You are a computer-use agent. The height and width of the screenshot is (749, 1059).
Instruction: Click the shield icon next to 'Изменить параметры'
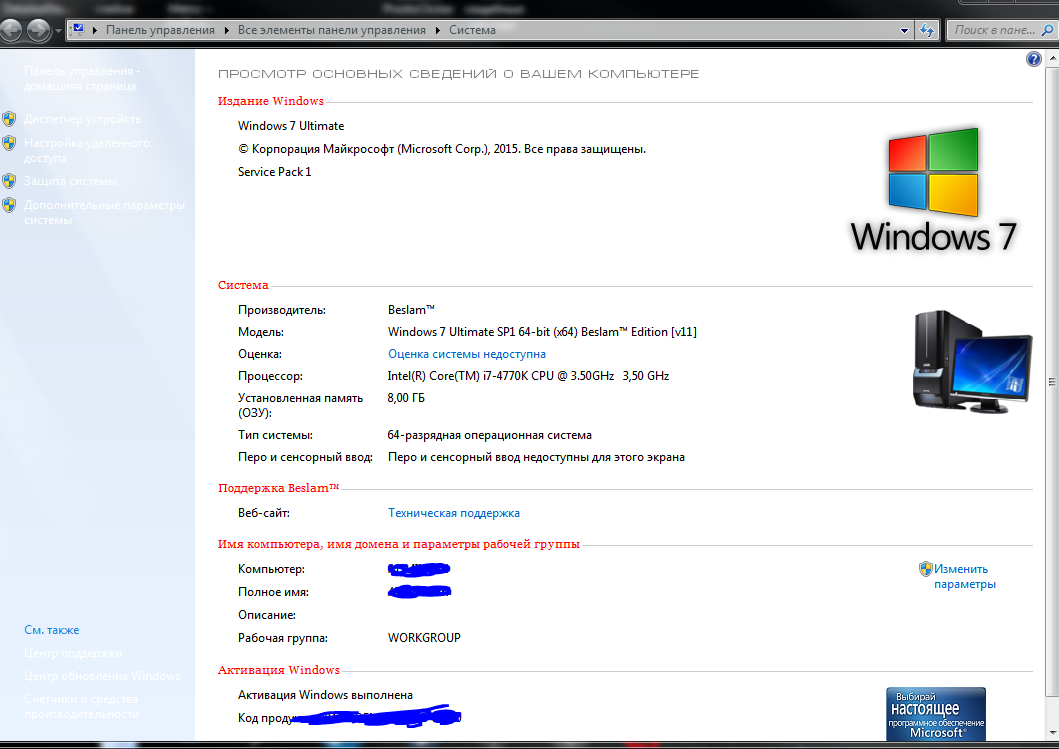click(x=925, y=569)
